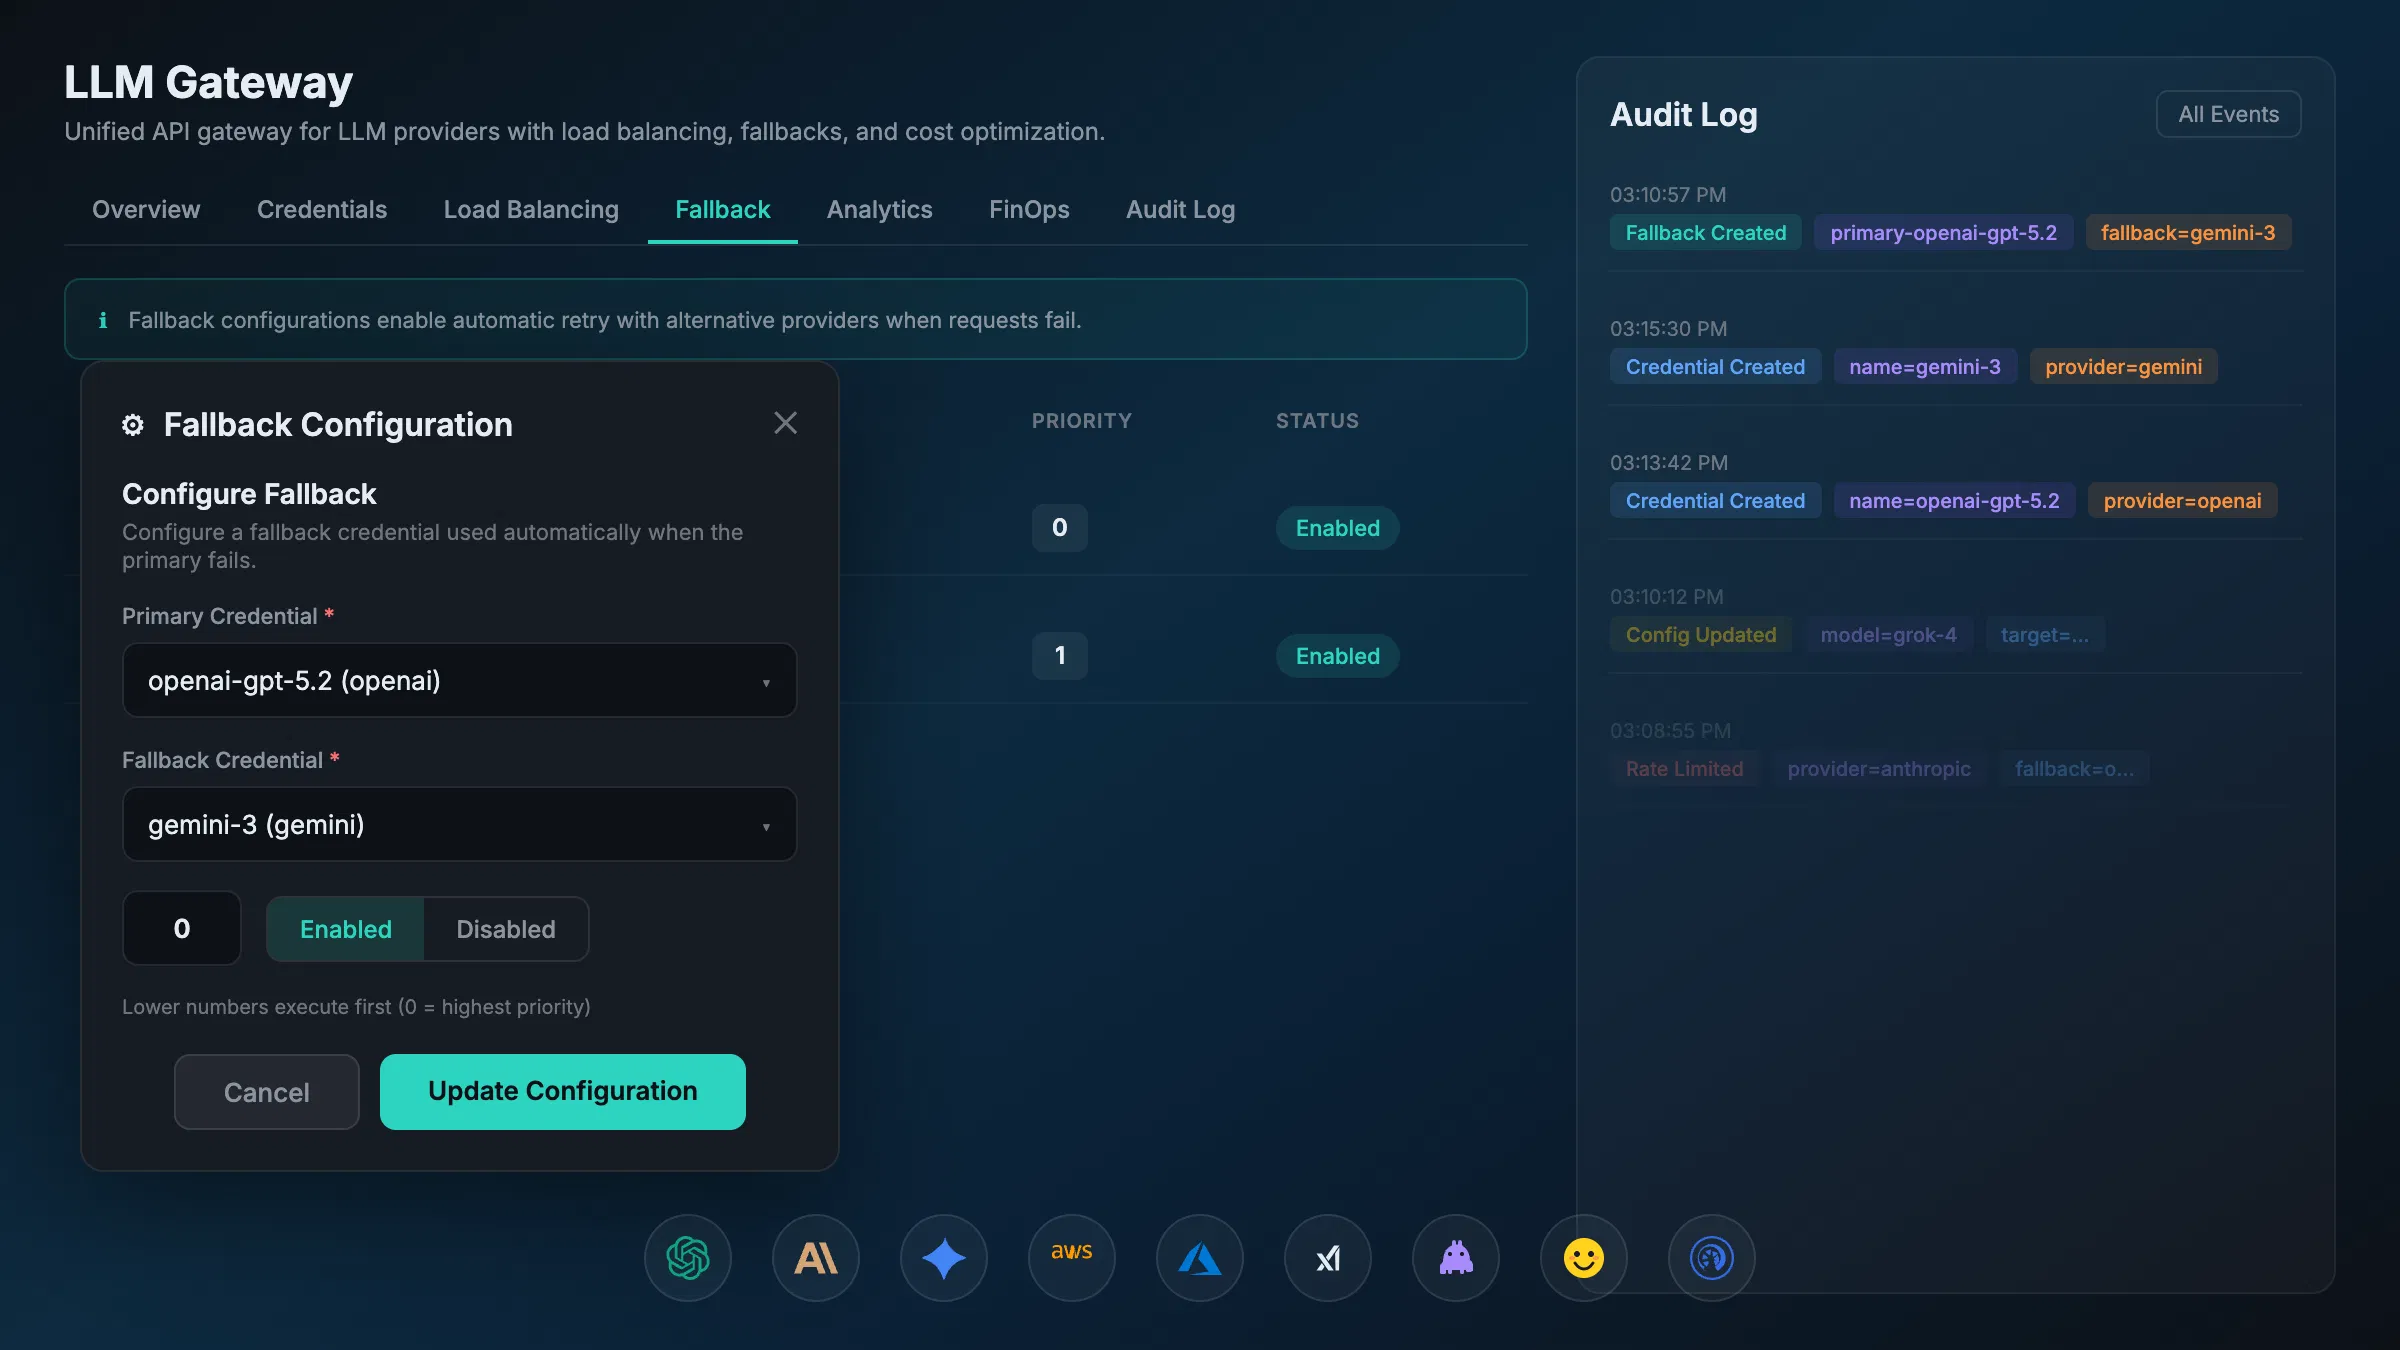Open the Fallback Credential dropdown
The width and height of the screenshot is (2400, 1350).
(459, 824)
